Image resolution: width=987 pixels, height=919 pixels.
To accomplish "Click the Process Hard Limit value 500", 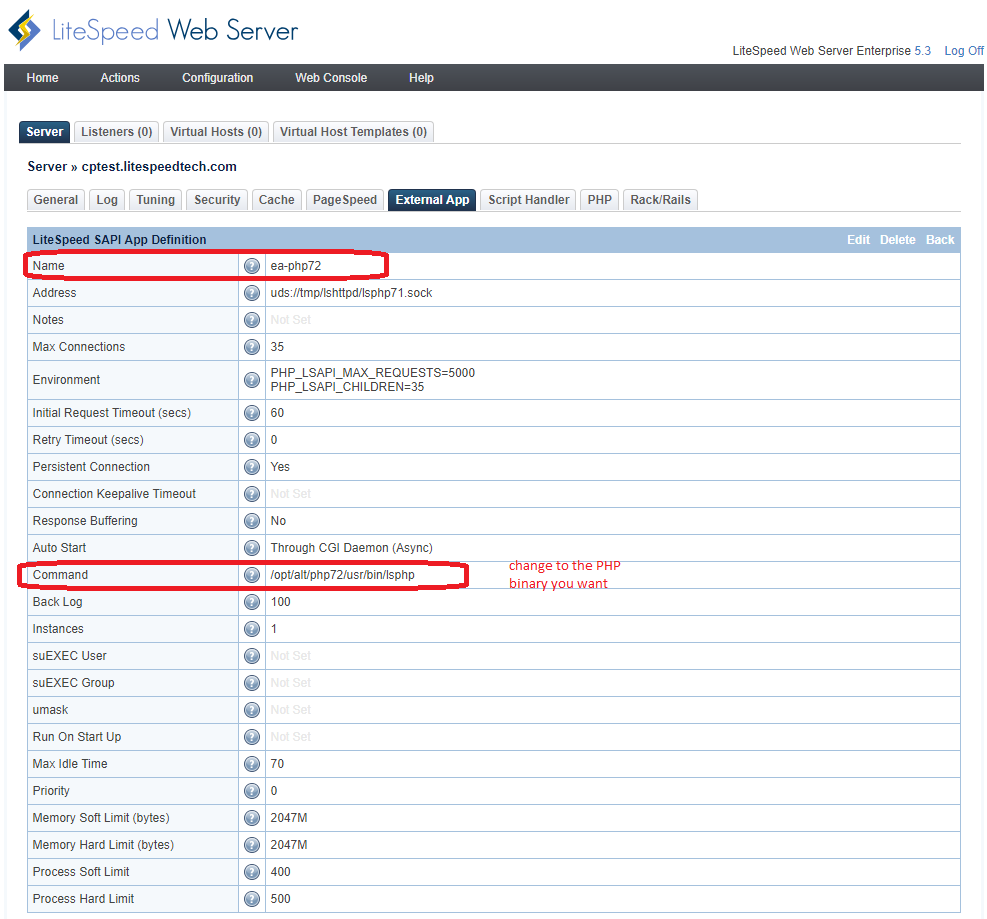I will 281,899.
